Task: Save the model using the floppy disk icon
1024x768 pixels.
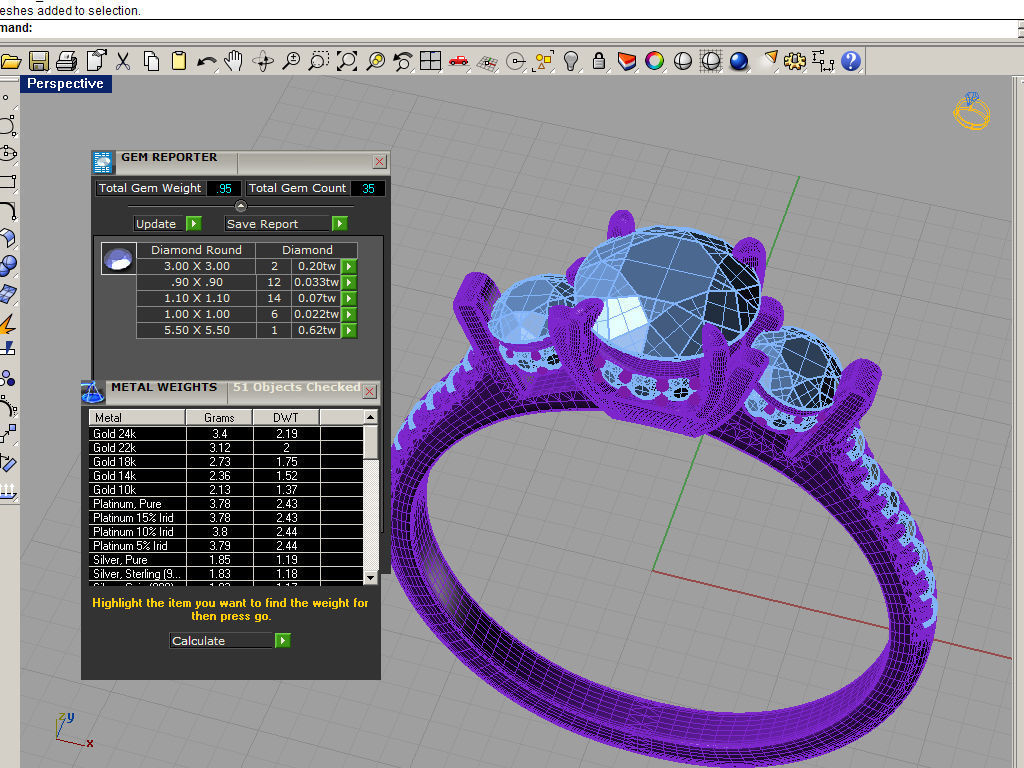Action: pyautogui.click(x=39, y=61)
